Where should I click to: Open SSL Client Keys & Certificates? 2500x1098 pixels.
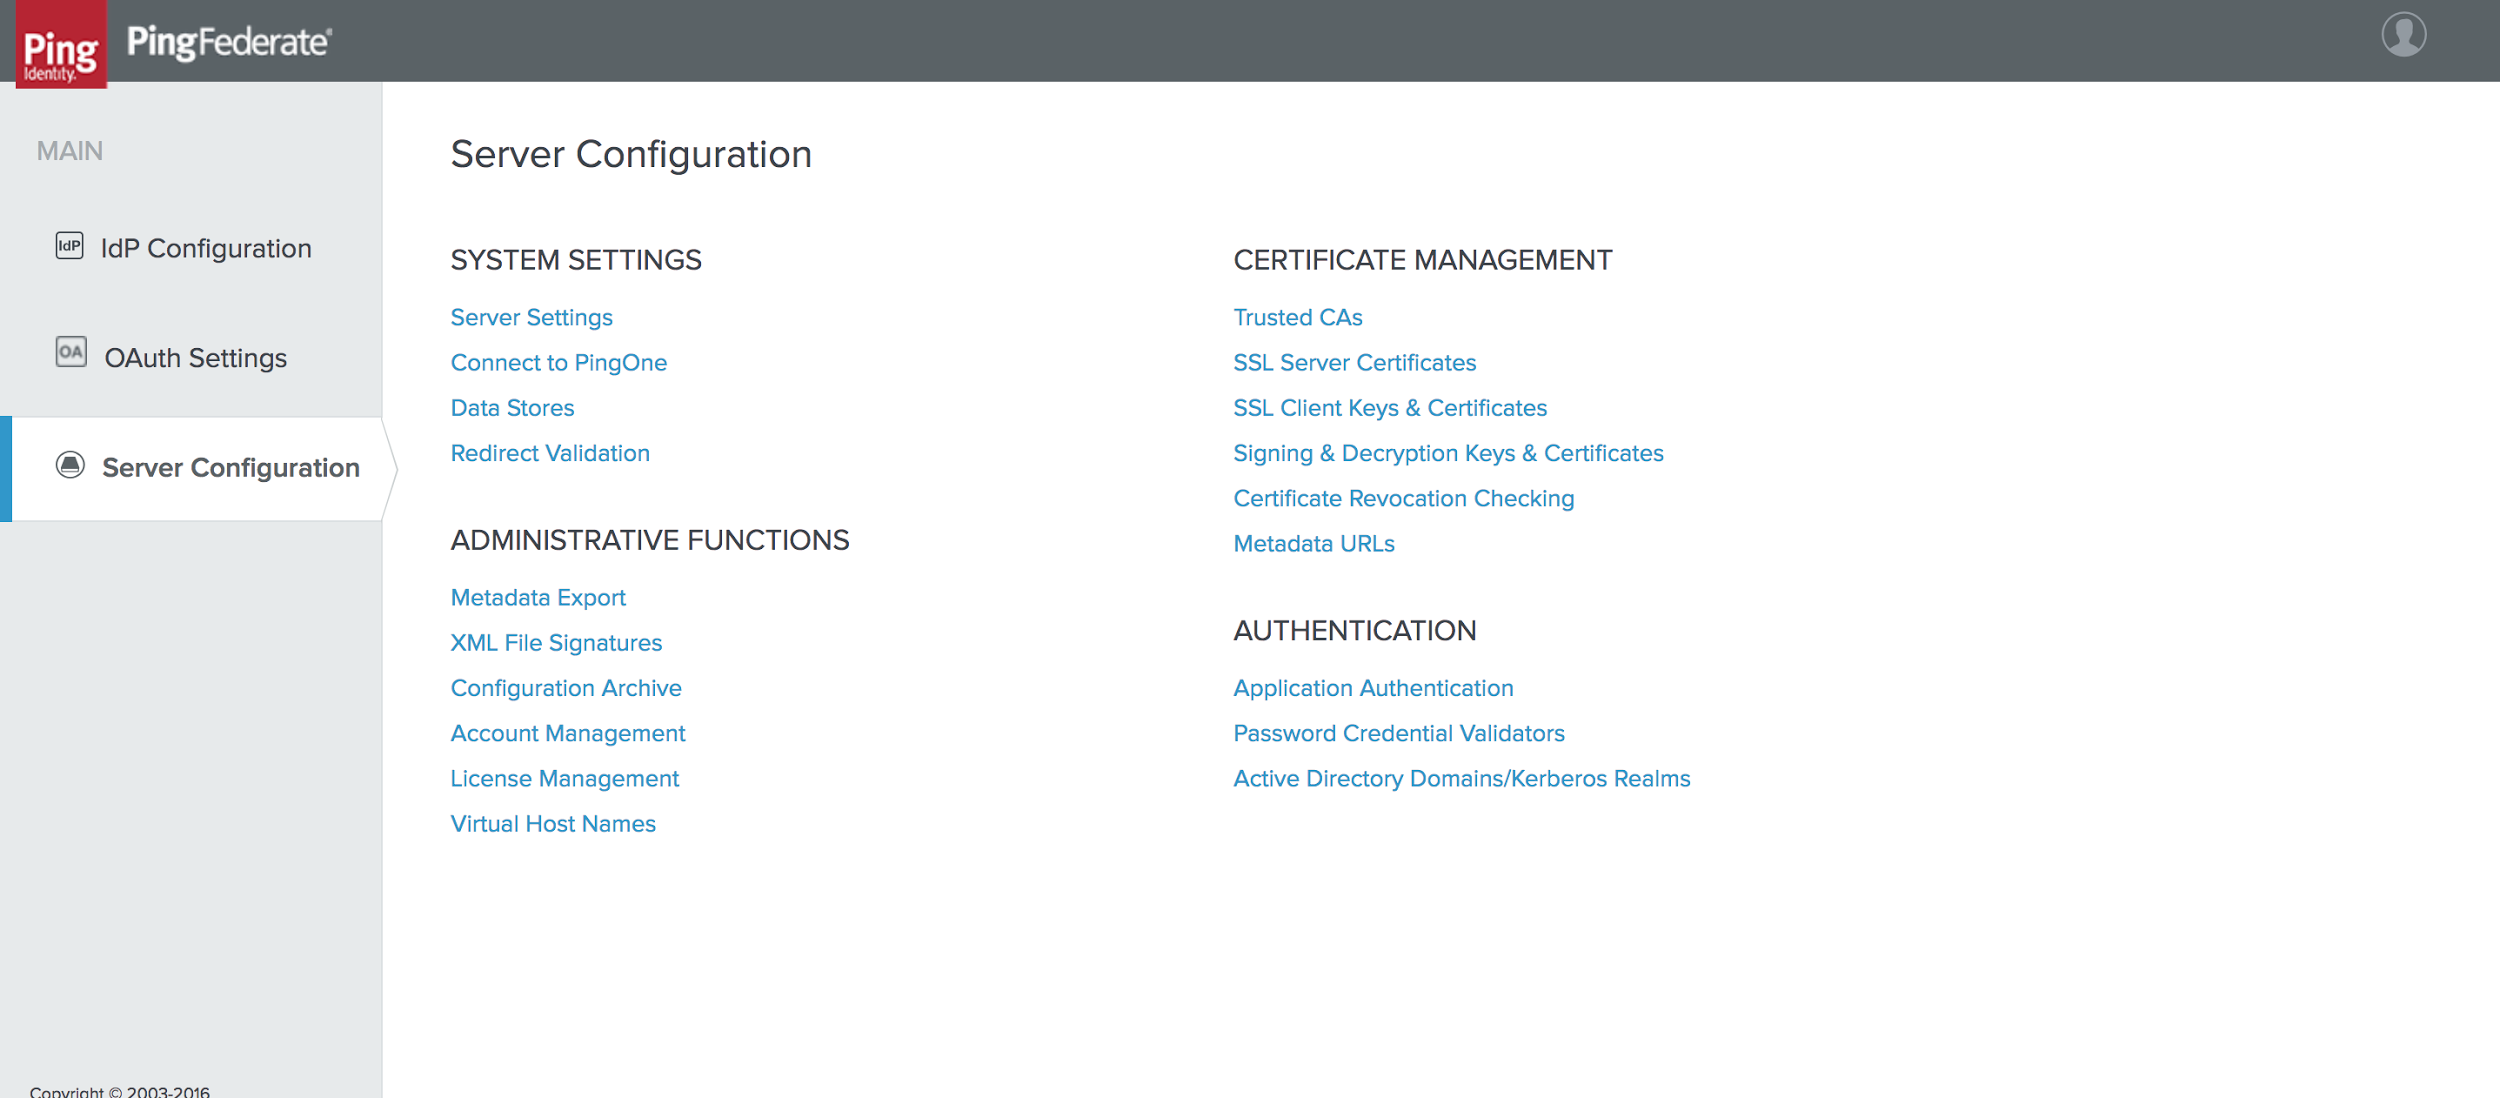tap(1389, 408)
